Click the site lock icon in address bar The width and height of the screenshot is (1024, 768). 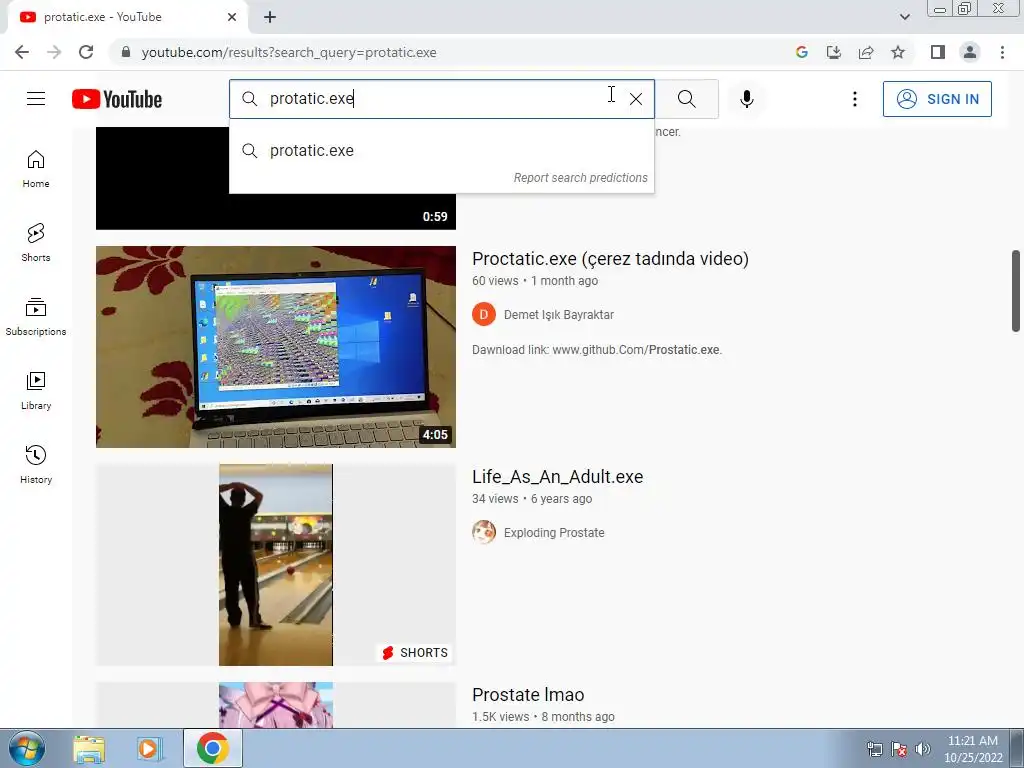coord(126,52)
